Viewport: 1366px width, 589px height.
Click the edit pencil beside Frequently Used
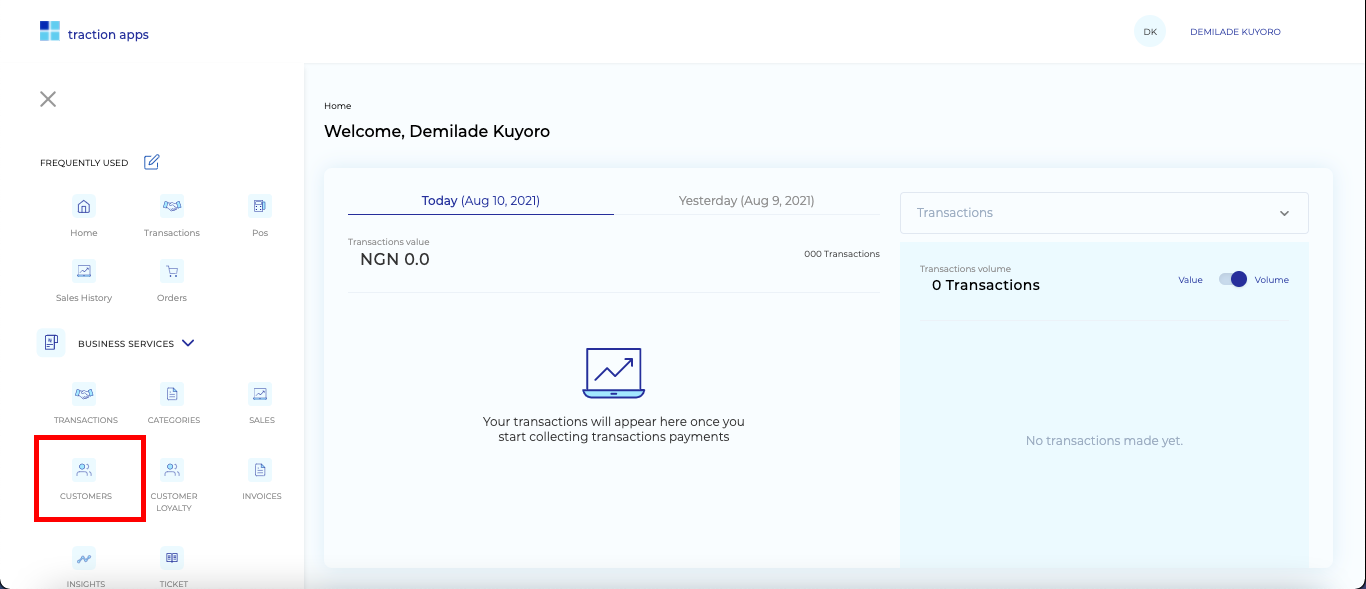coord(151,162)
